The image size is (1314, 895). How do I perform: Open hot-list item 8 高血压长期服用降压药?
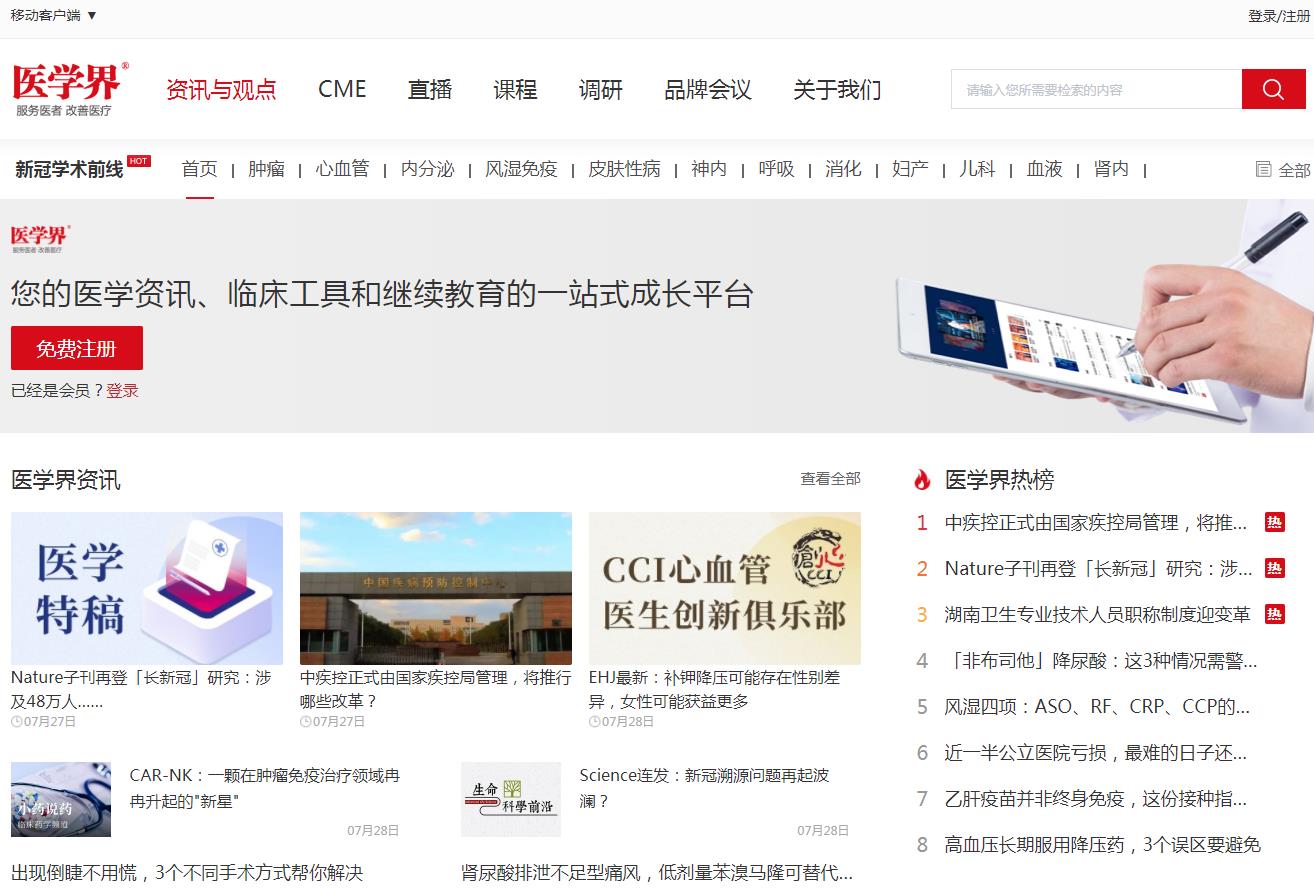click(x=1103, y=844)
